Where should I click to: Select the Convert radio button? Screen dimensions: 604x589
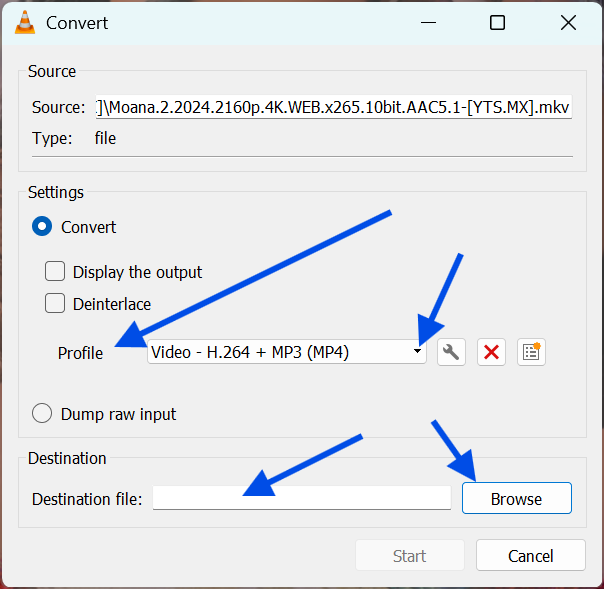click(42, 227)
